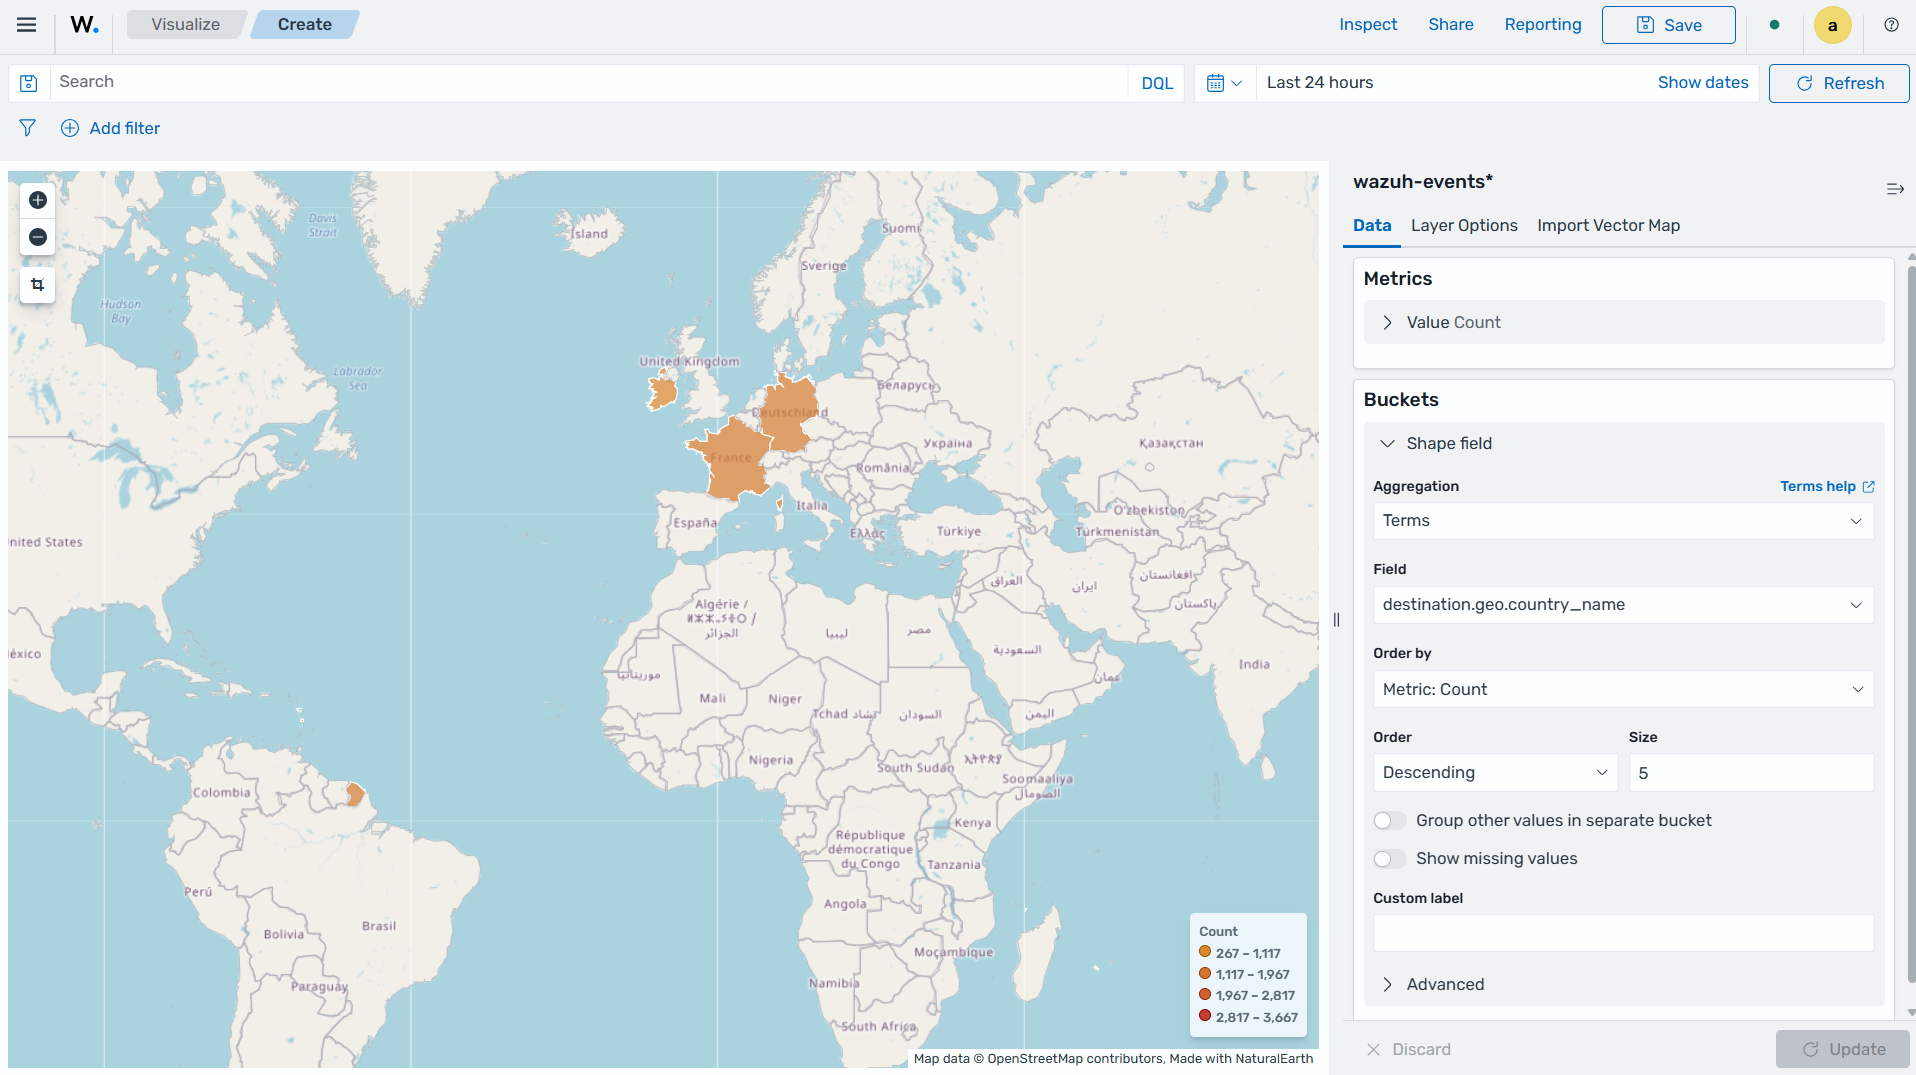Click the highlighted Ireland region on map
Viewport: 1916px width, 1075px height.
pos(662,390)
